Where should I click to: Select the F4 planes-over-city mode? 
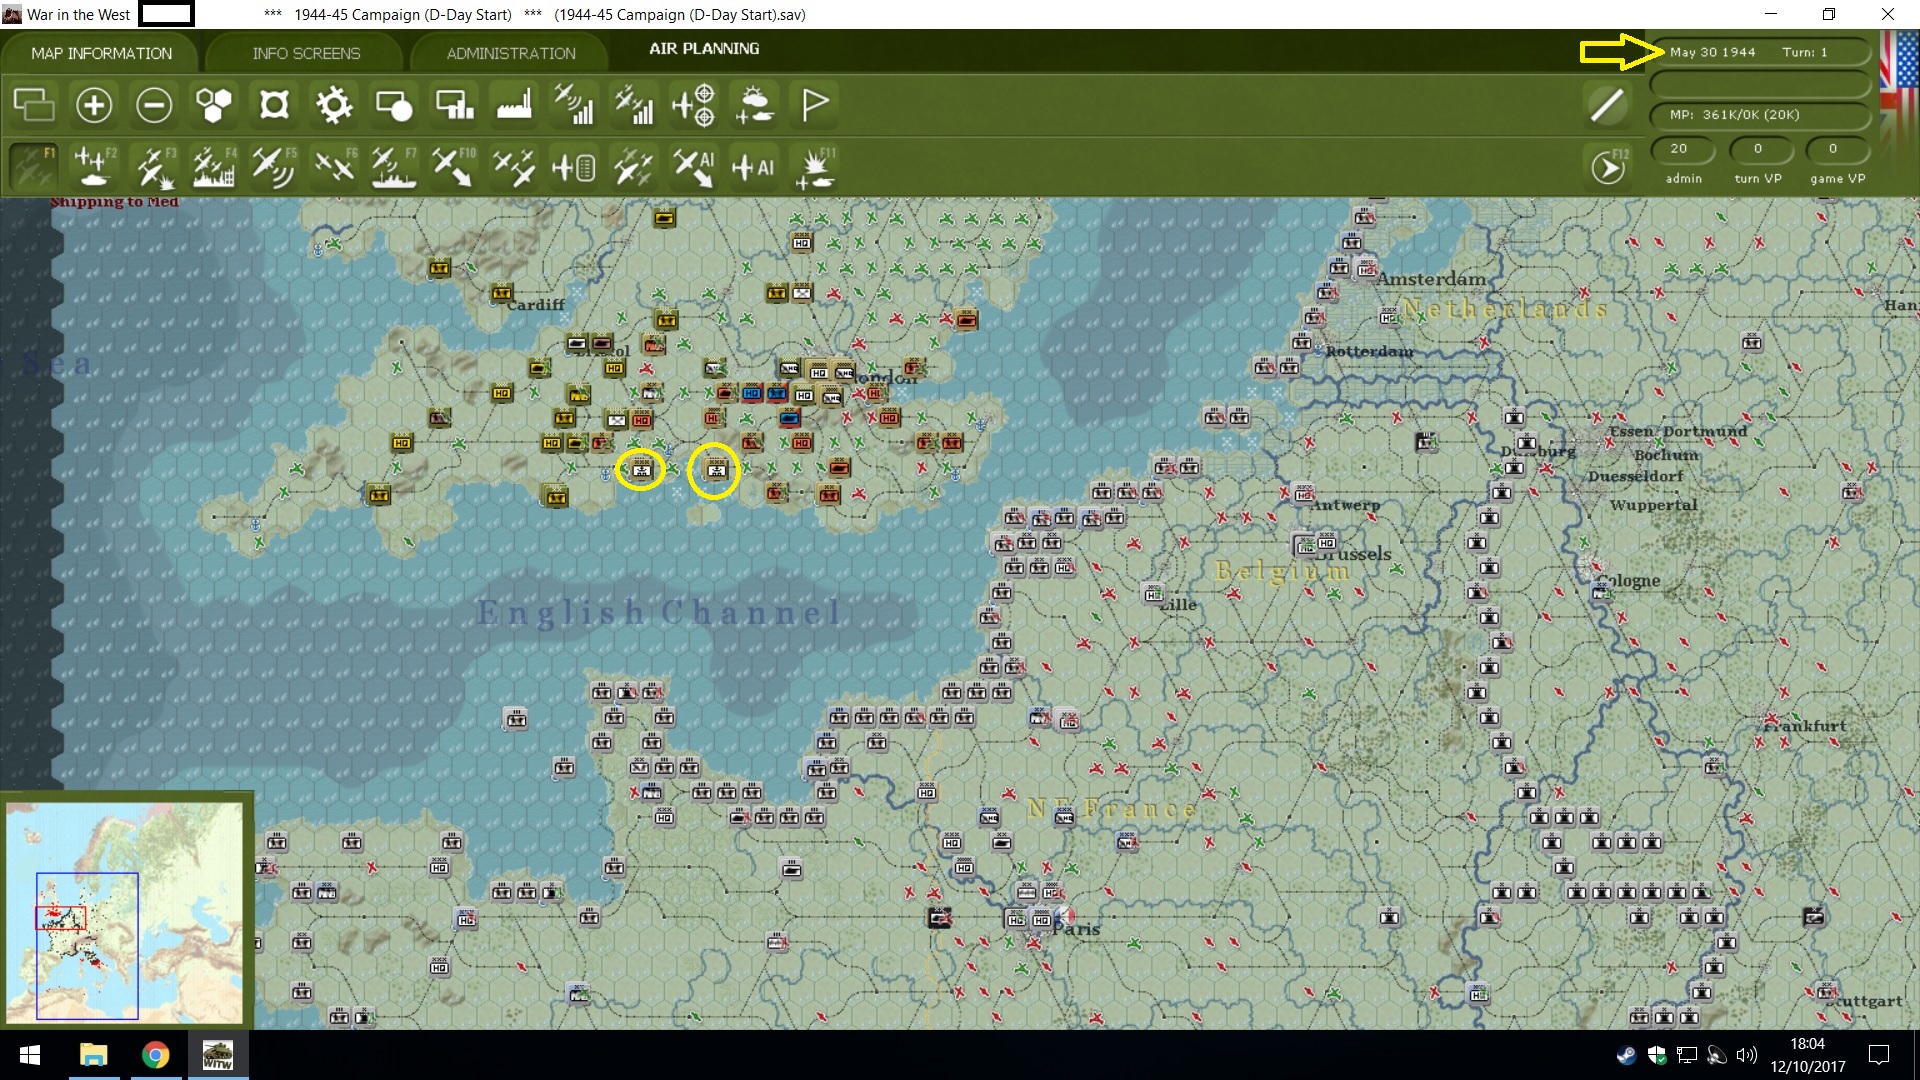[x=214, y=166]
